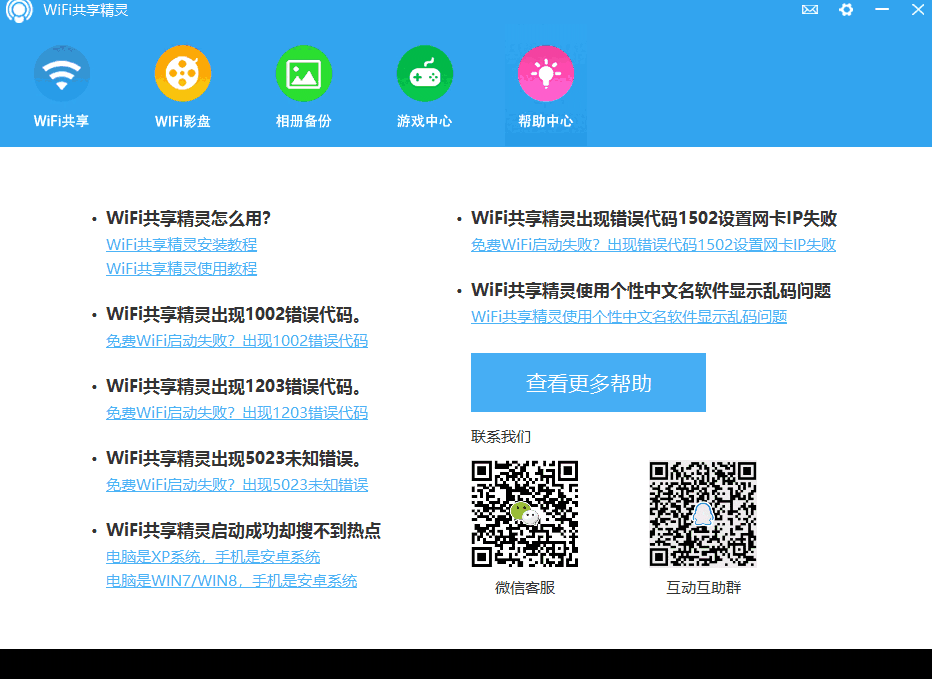Click heading WiFi共享精灵出现错误代码1502设置网卡IP失败
This screenshot has height=679, width=932.
[x=654, y=218]
